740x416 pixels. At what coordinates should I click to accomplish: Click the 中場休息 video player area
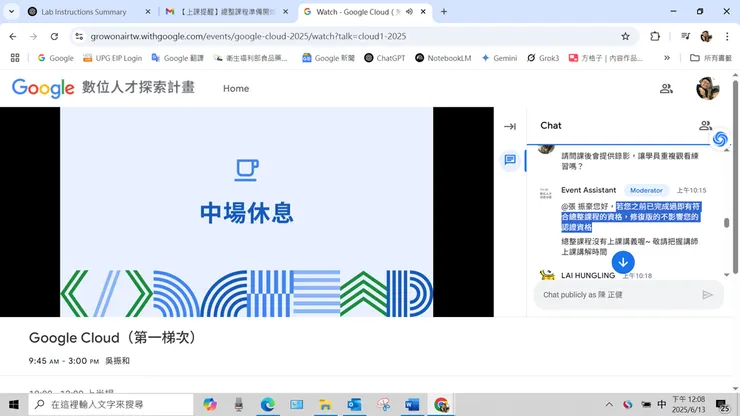coord(246,212)
